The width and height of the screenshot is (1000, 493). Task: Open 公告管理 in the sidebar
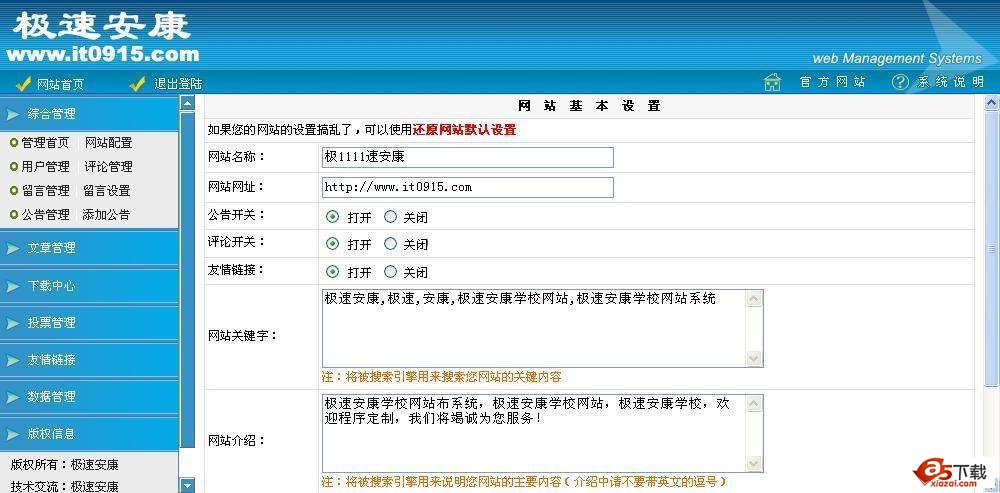pyautogui.click(x=45, y=215)
